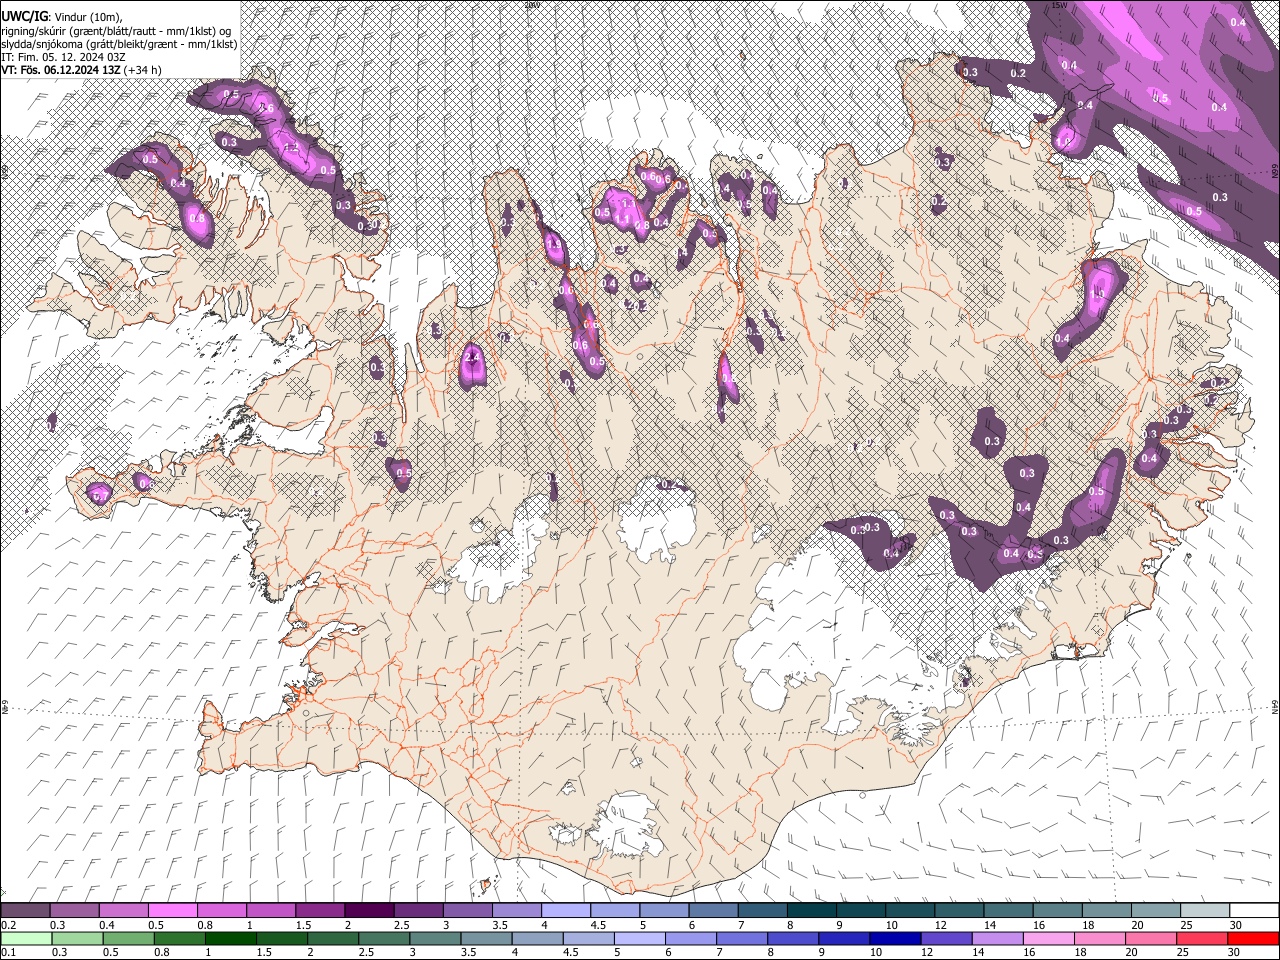Pick the darkest purple upper swatch 2 to 2.5

tap(371, 910)
